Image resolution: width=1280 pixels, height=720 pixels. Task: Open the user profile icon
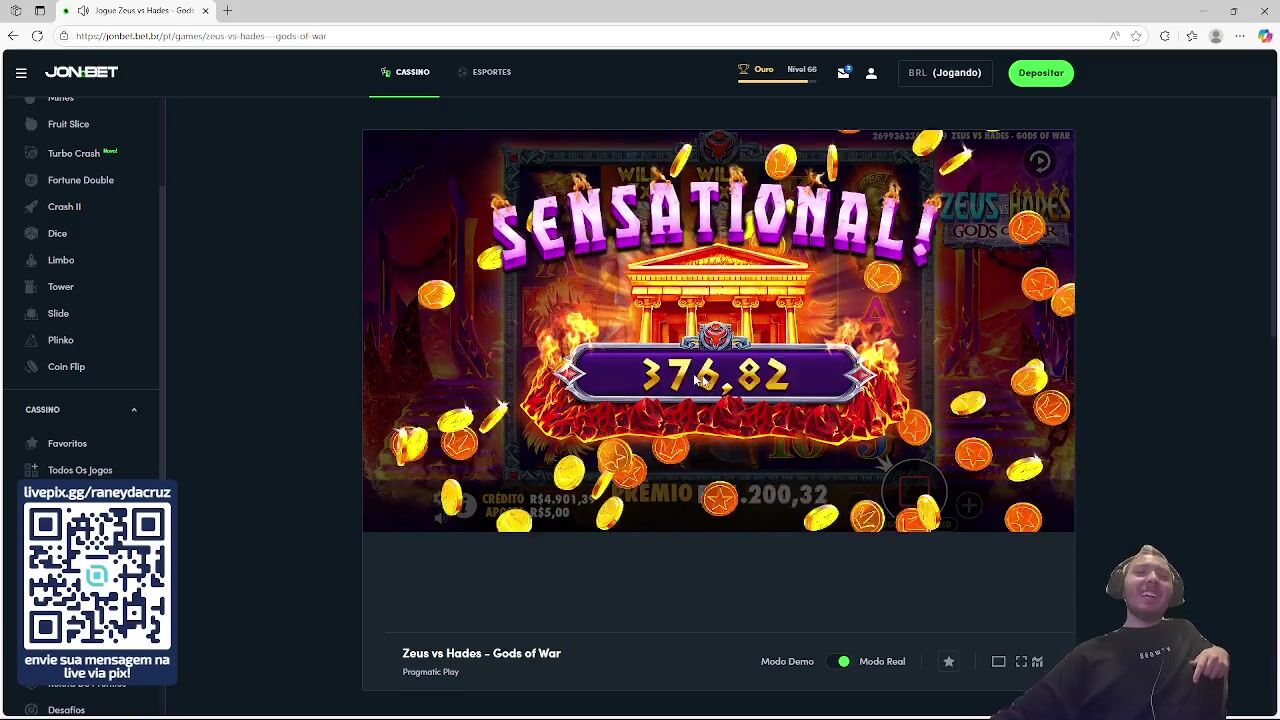coord(871,73)
